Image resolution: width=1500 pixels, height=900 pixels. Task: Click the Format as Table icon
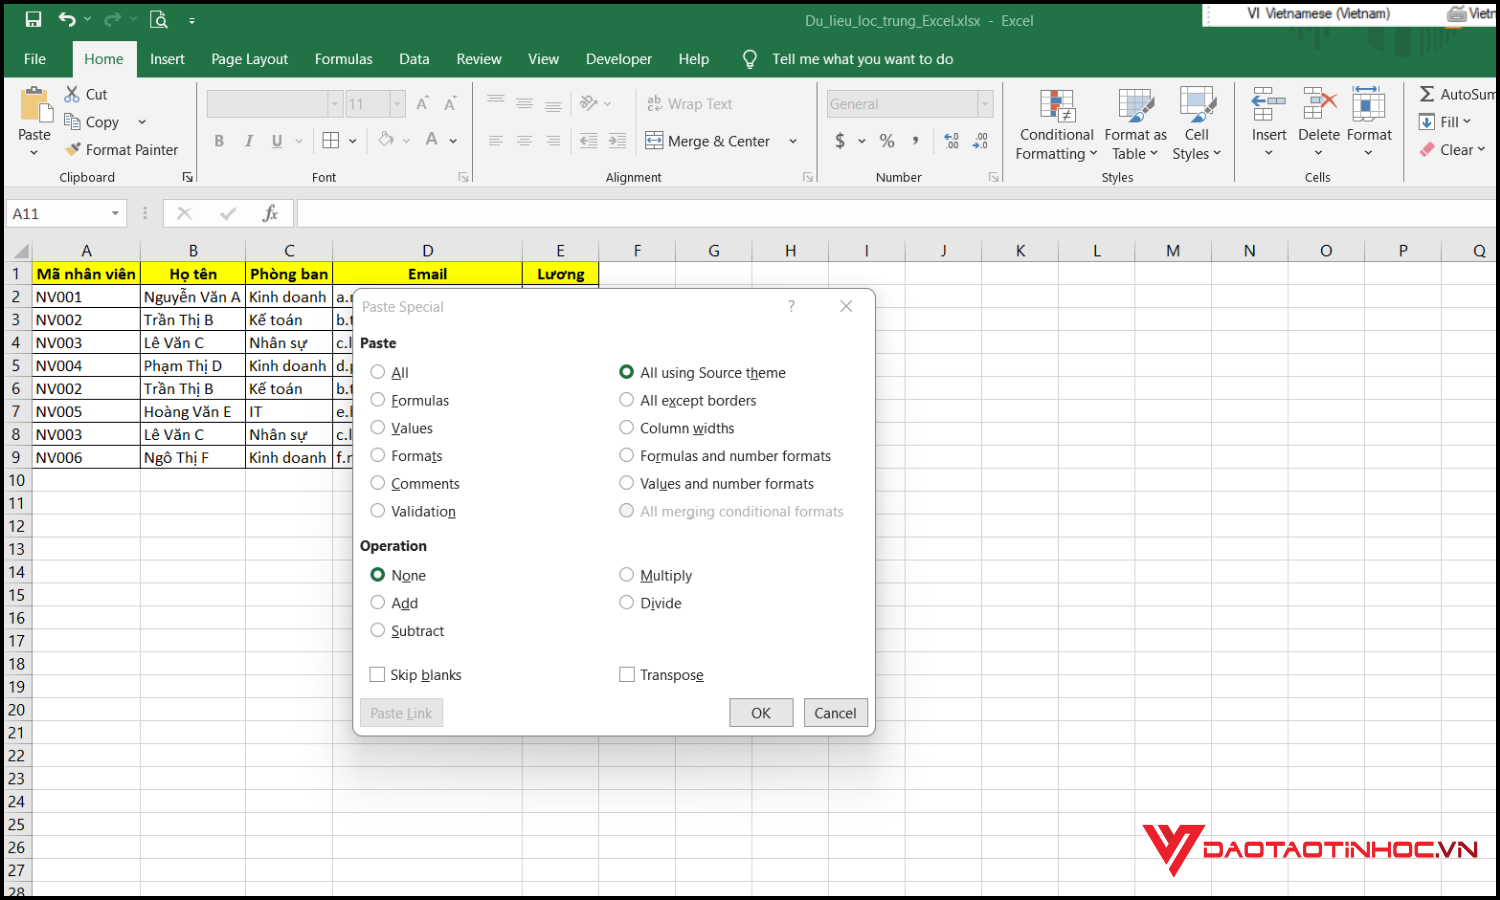click(1135, 122)
